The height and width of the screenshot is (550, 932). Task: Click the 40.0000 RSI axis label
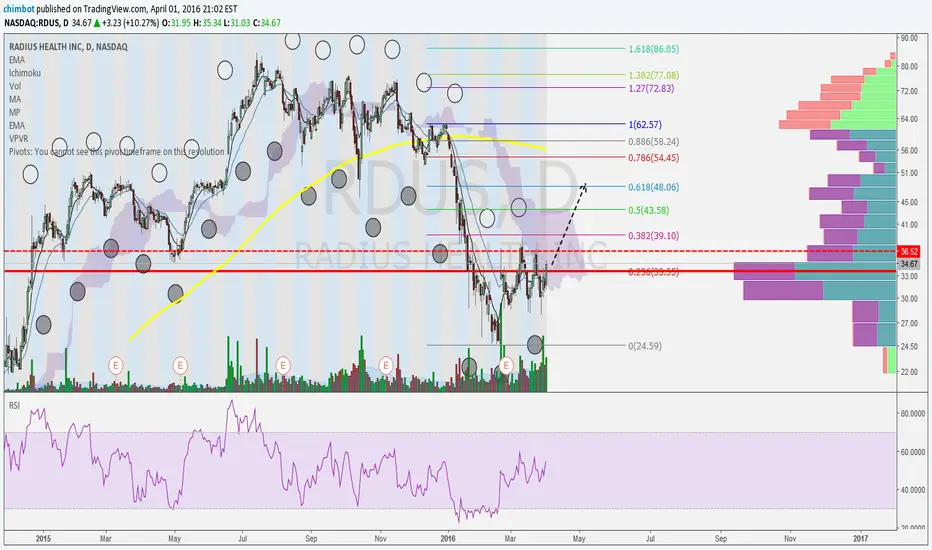[912, 491]
